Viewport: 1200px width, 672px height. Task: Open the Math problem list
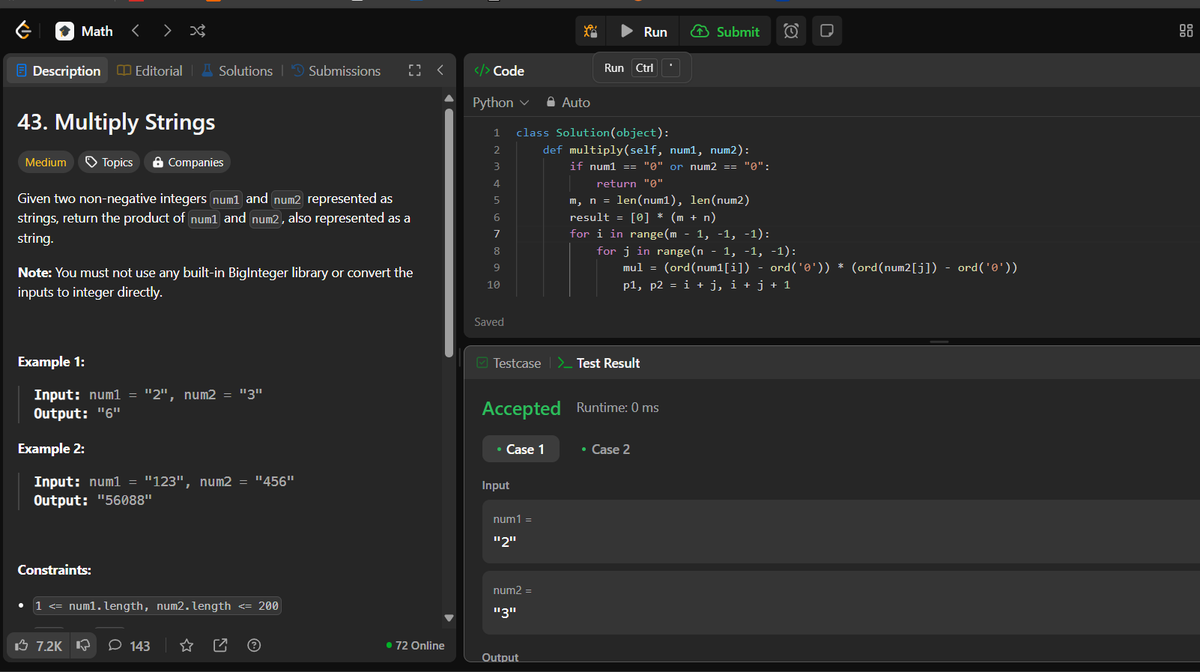coord(85,31)
